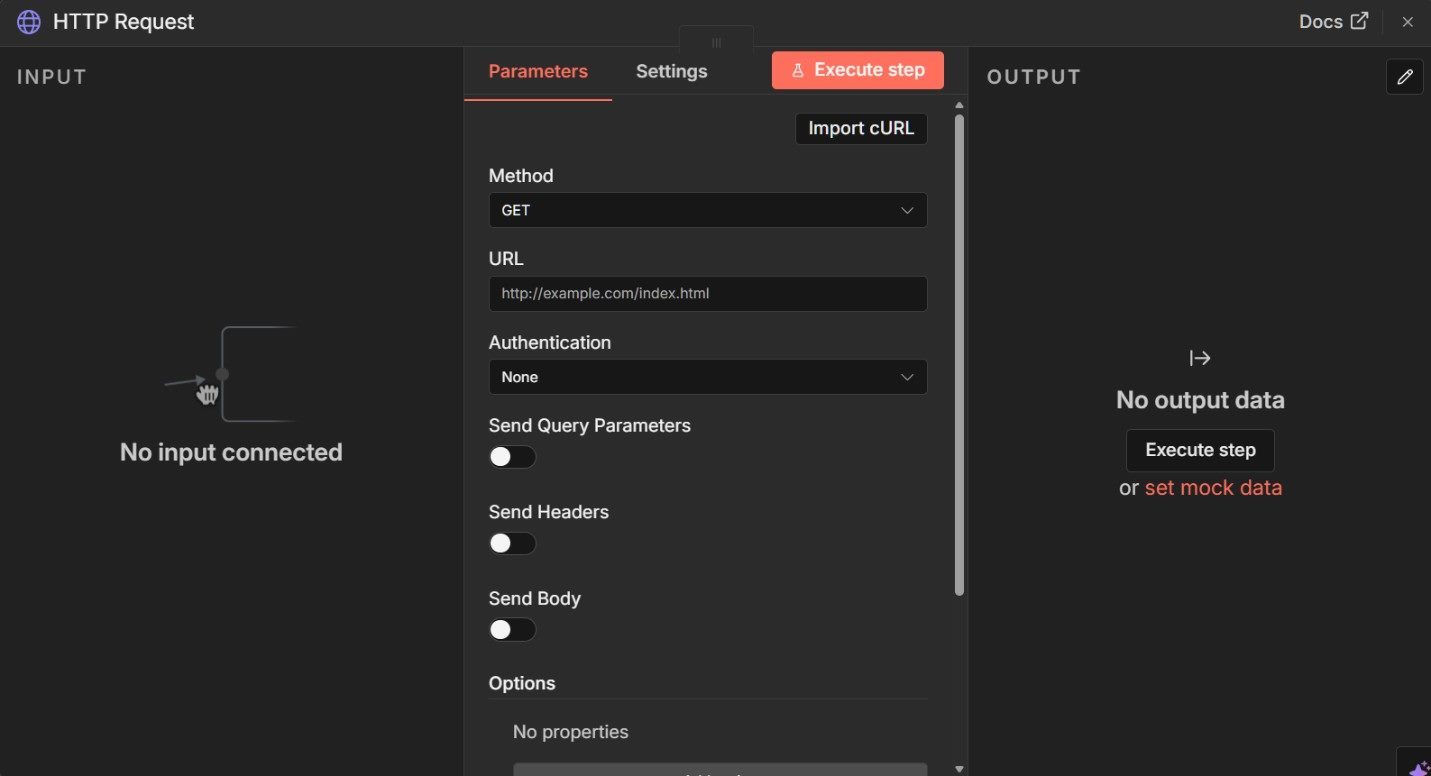Screen dimensions: 1431x776
Task: Close the HTTP Request panel with X
Action: point(1407,22)
